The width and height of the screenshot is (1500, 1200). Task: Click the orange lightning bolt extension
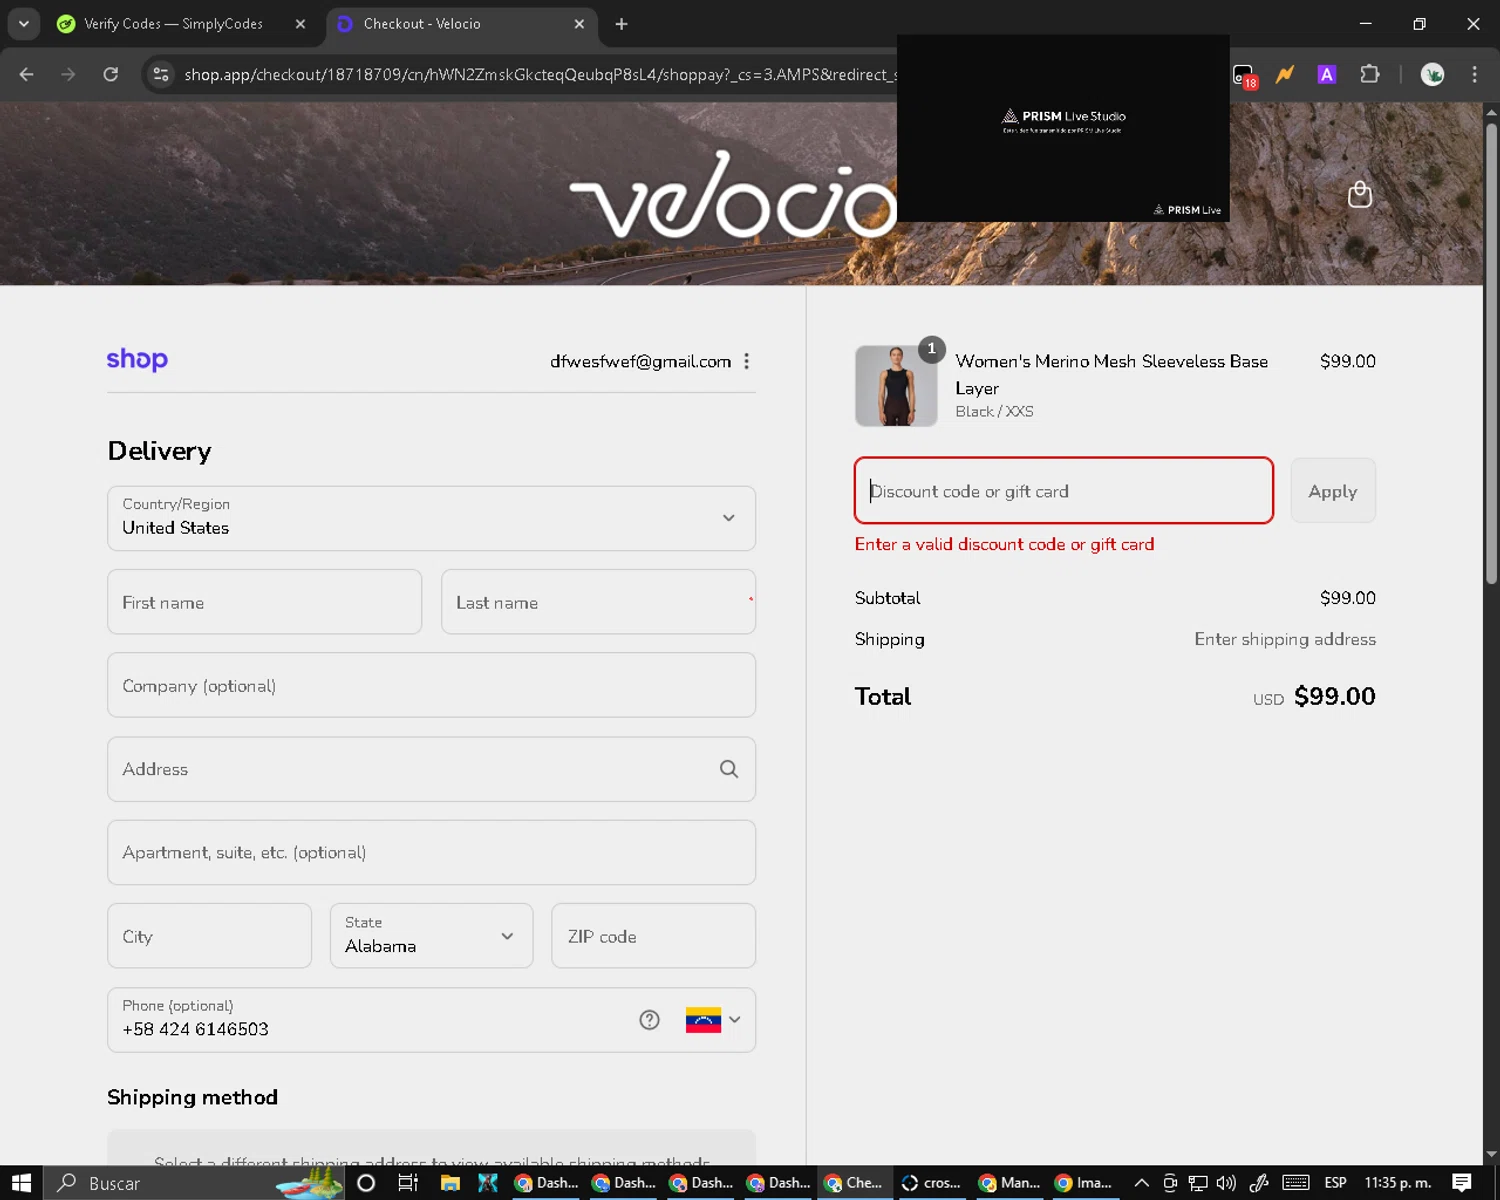point(1285,74)
